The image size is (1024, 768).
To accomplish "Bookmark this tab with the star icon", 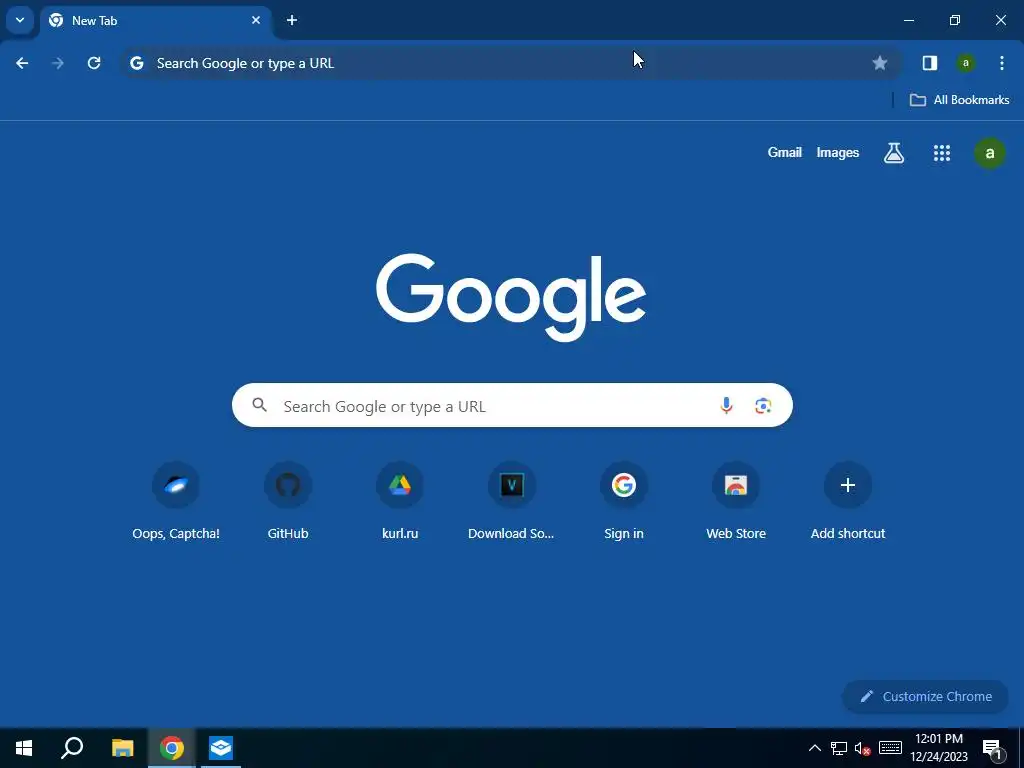I will 880,63.
